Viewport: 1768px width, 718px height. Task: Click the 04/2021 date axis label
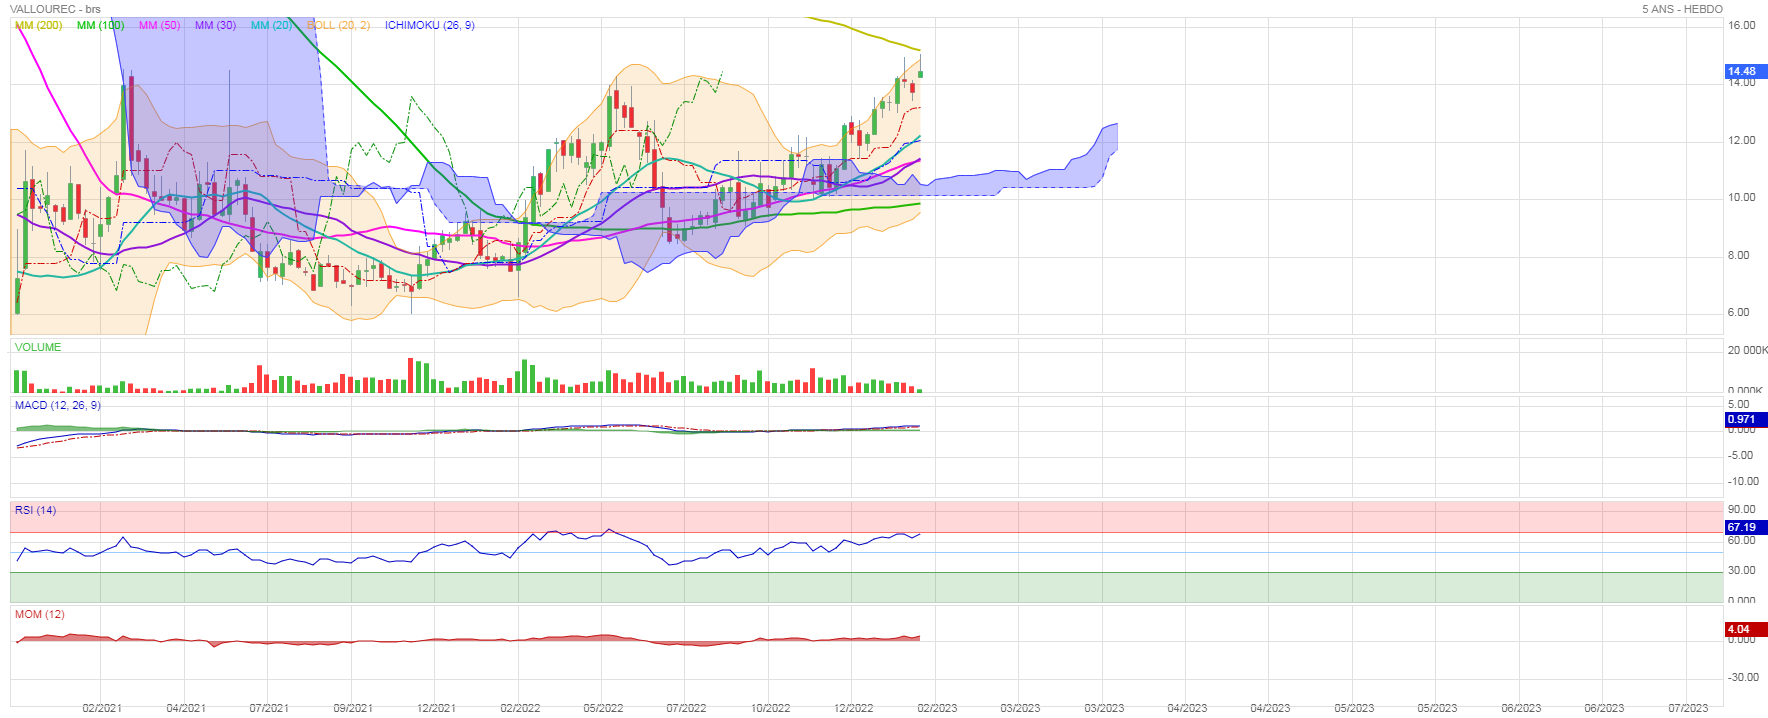[186, 708]
